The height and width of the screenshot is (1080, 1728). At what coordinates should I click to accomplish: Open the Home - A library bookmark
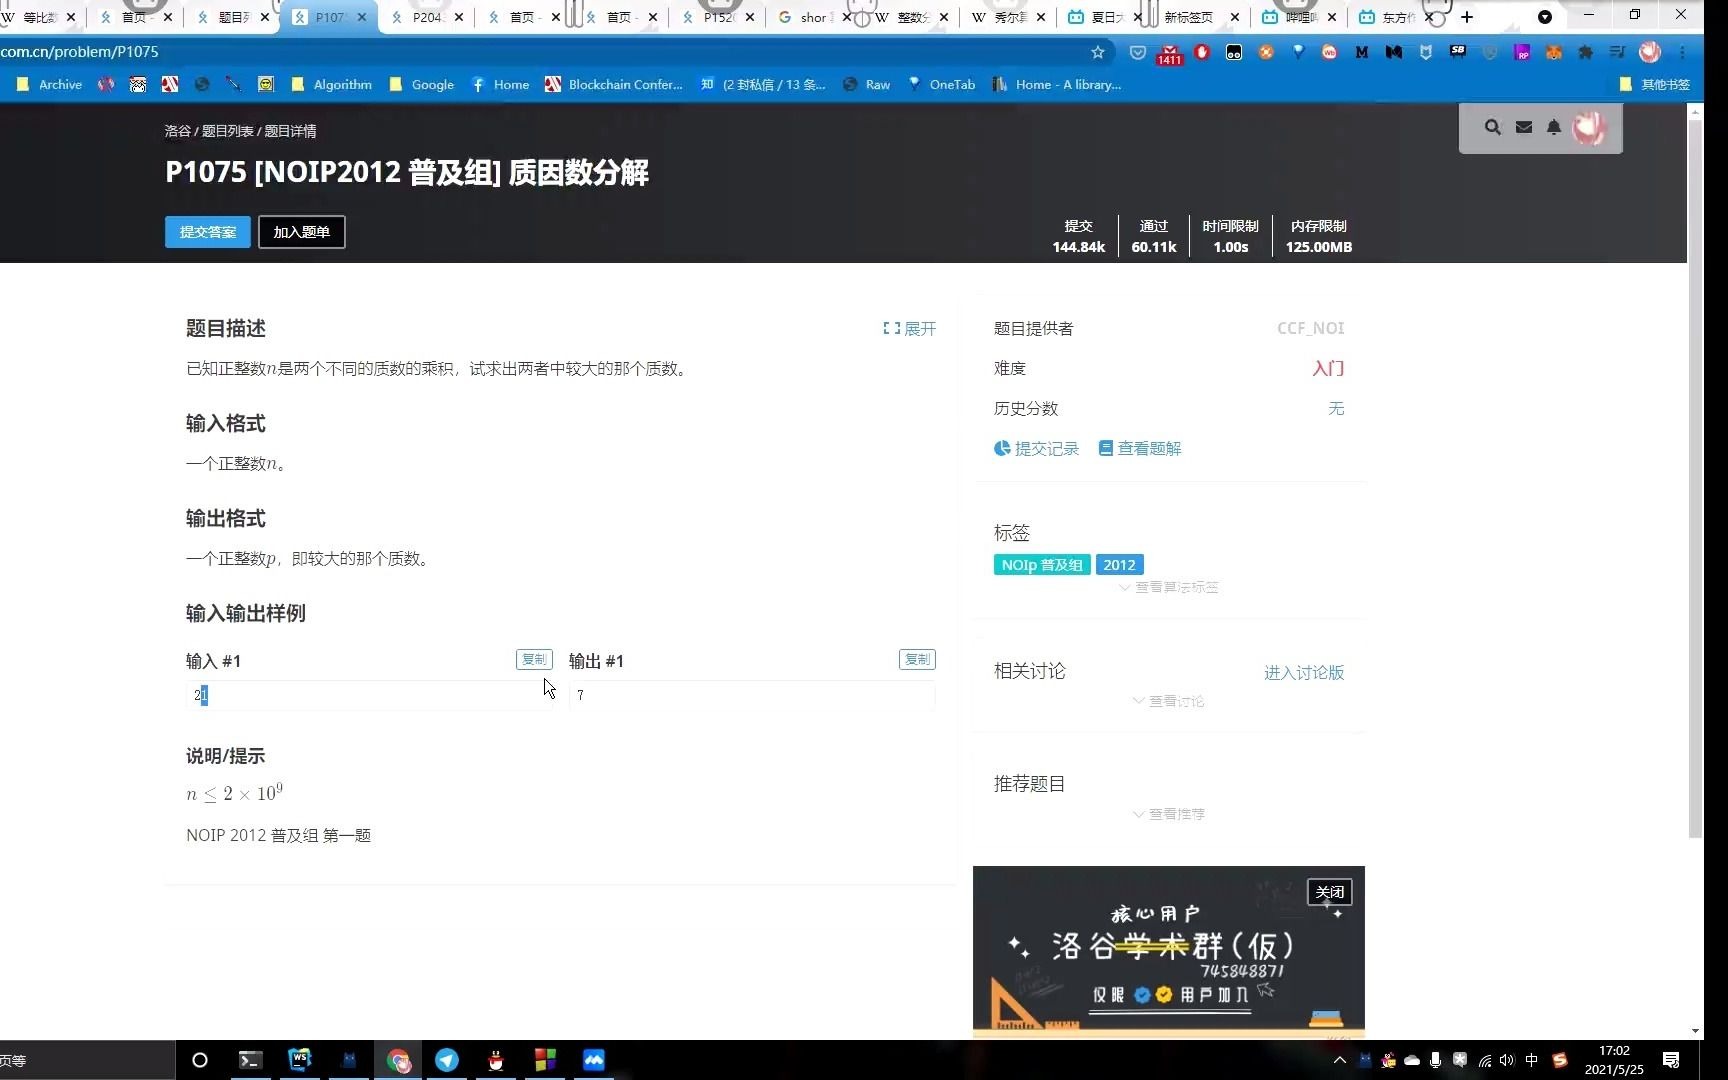1056,85
